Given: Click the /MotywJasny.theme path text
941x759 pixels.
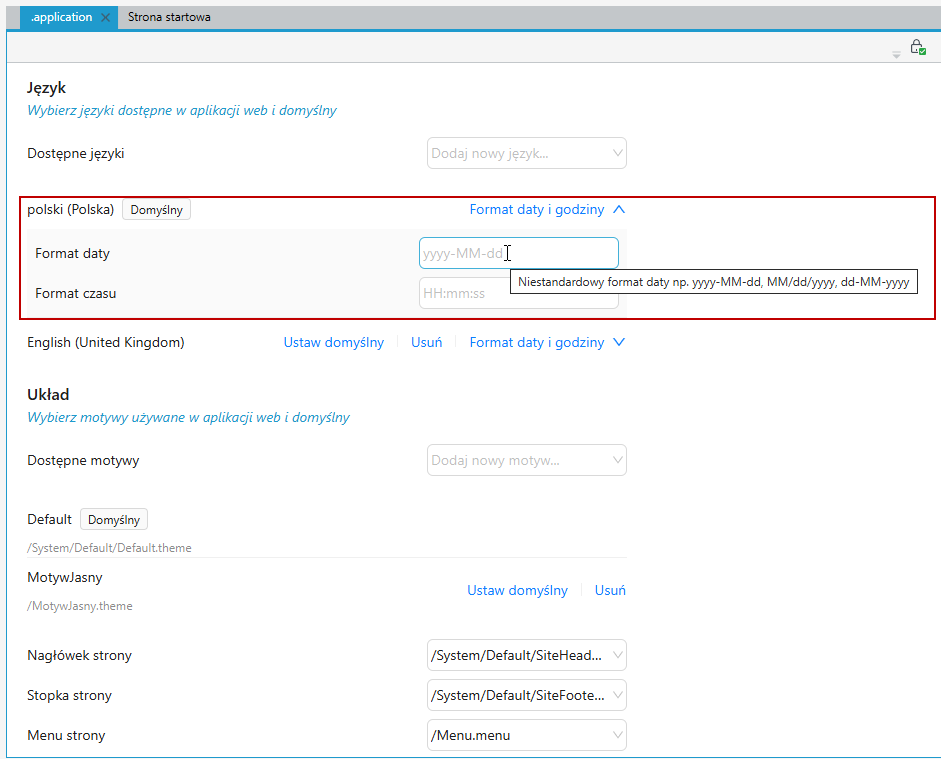Looking at the screenshot, I should 80,606.
